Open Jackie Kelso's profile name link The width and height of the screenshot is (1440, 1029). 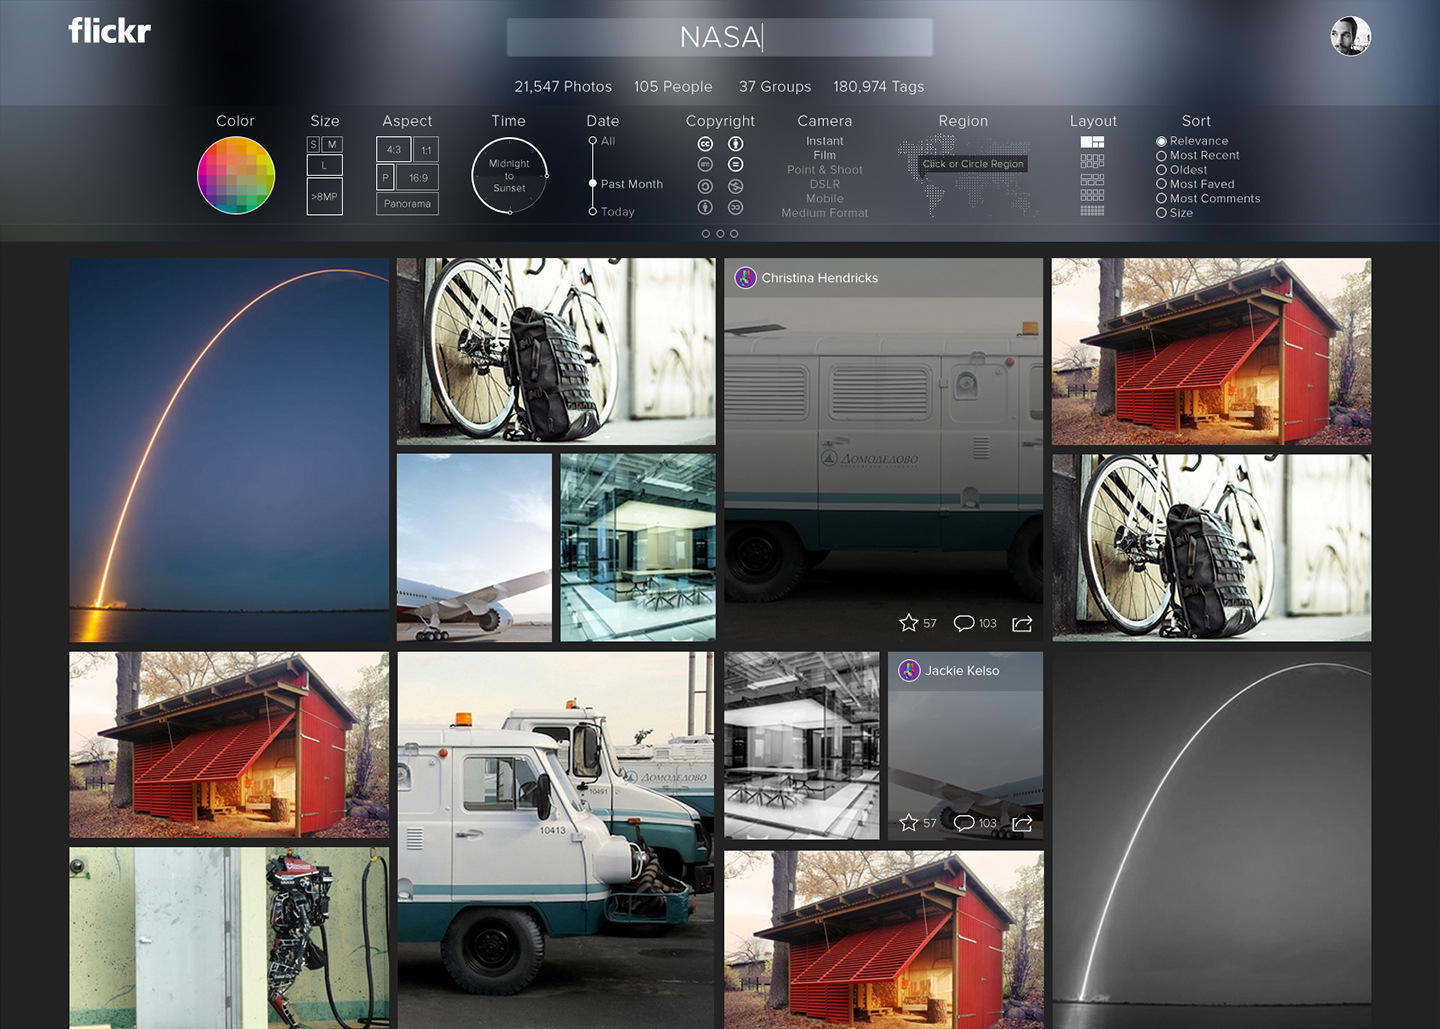tap(962, 670)
